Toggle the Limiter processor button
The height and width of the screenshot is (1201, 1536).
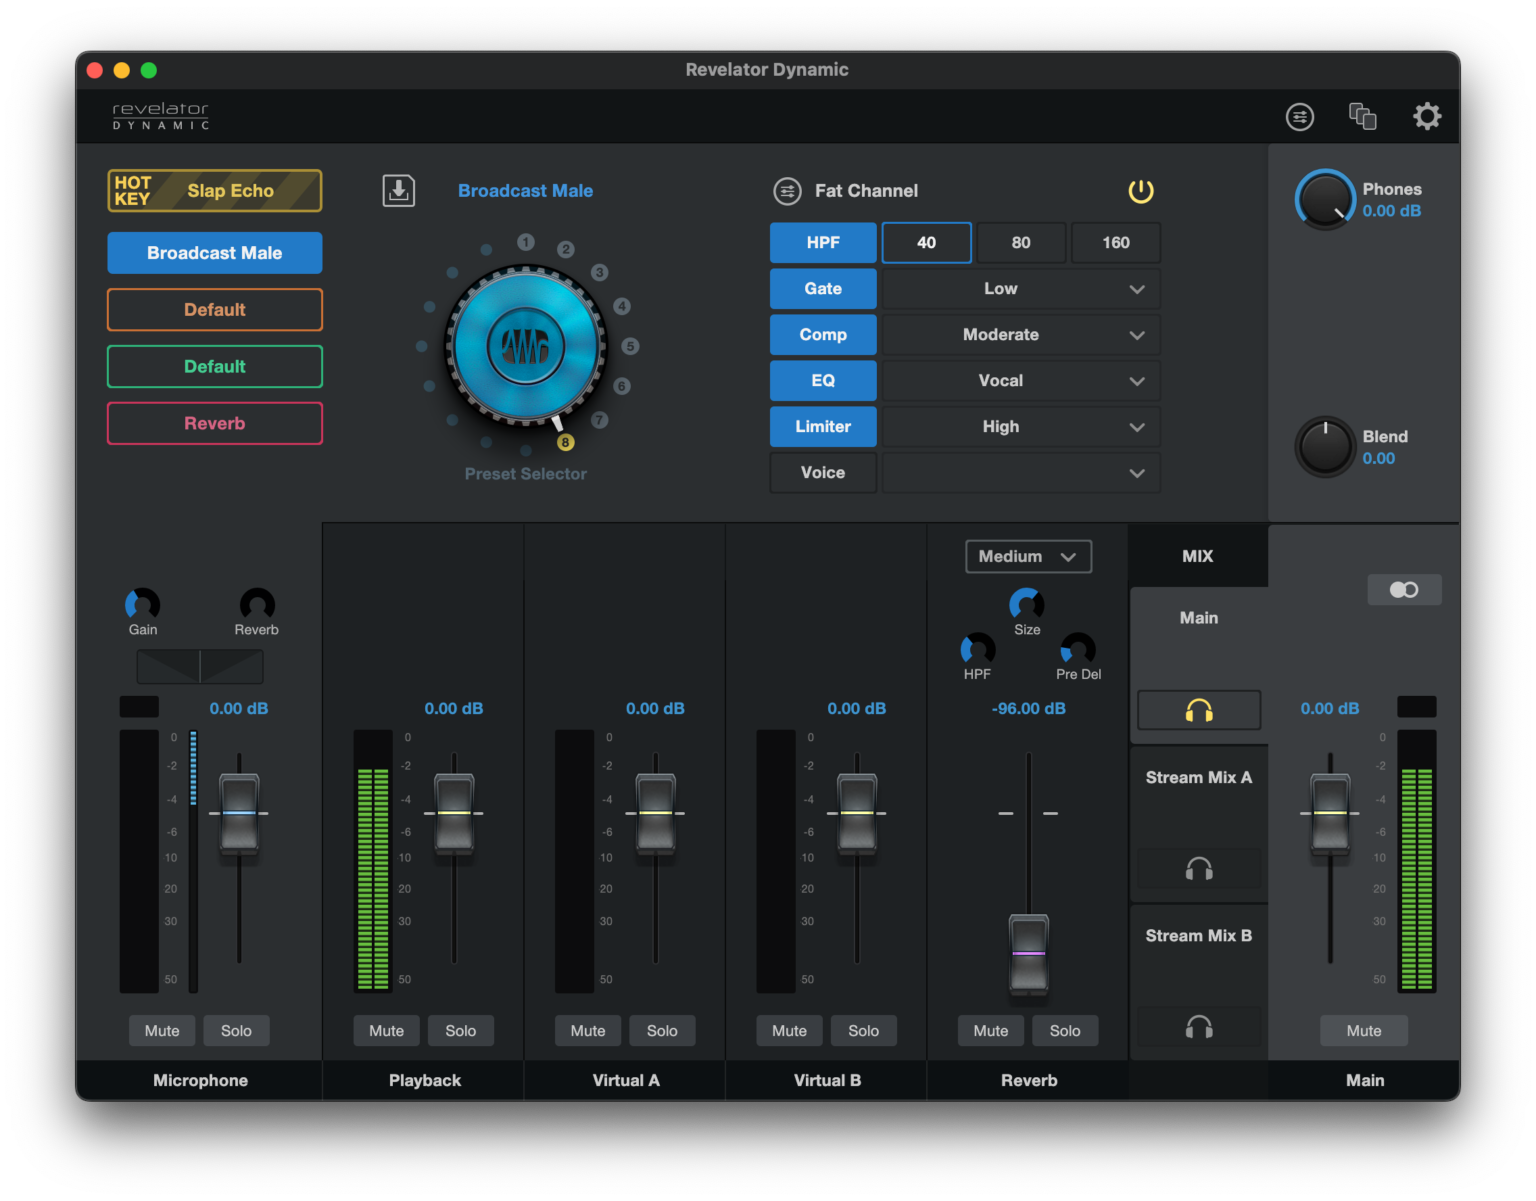pos(823,427)
